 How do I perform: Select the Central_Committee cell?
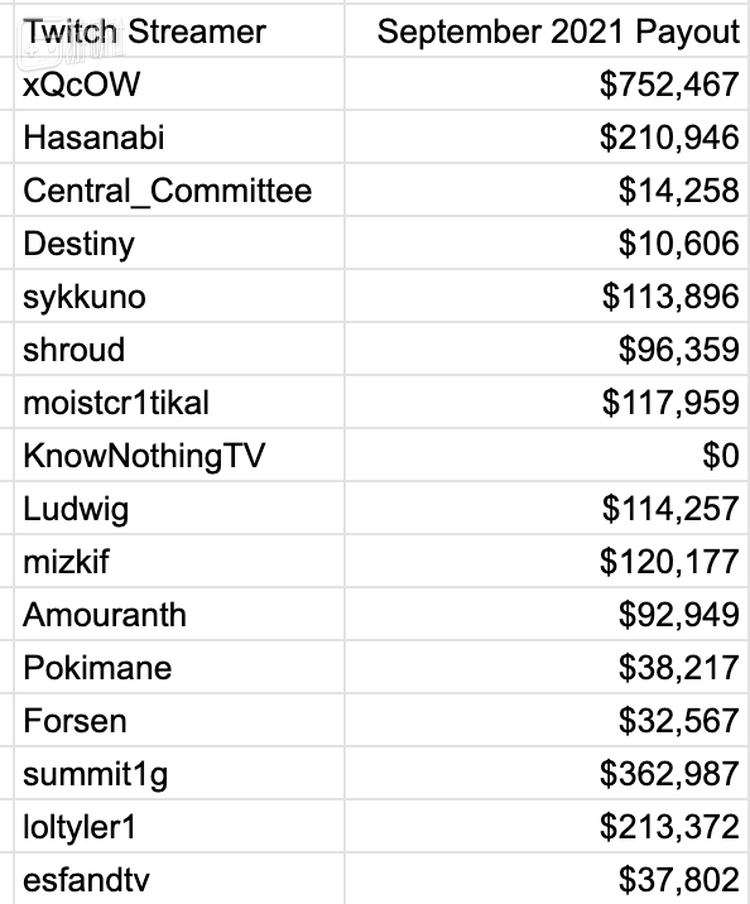(x=167, y=190)
